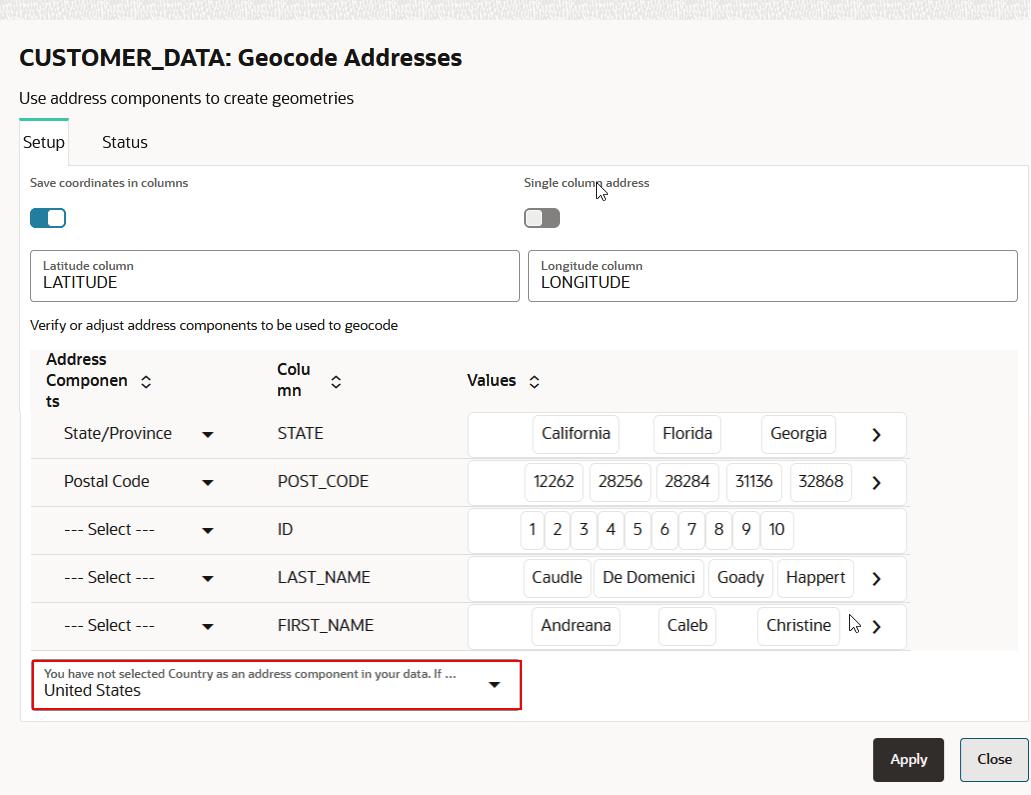Open the Postal Code component dropdown
This screenshot has height=795, width=1031.
coord(207,481)
